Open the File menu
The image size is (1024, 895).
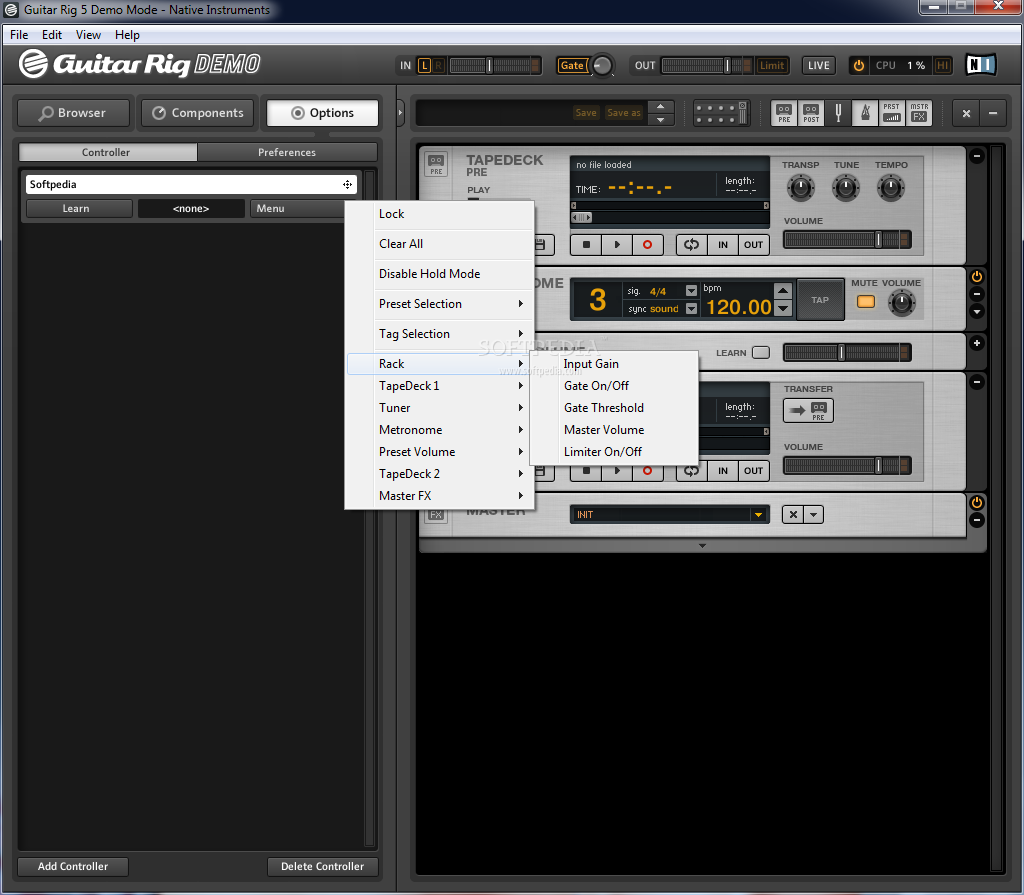19,35
